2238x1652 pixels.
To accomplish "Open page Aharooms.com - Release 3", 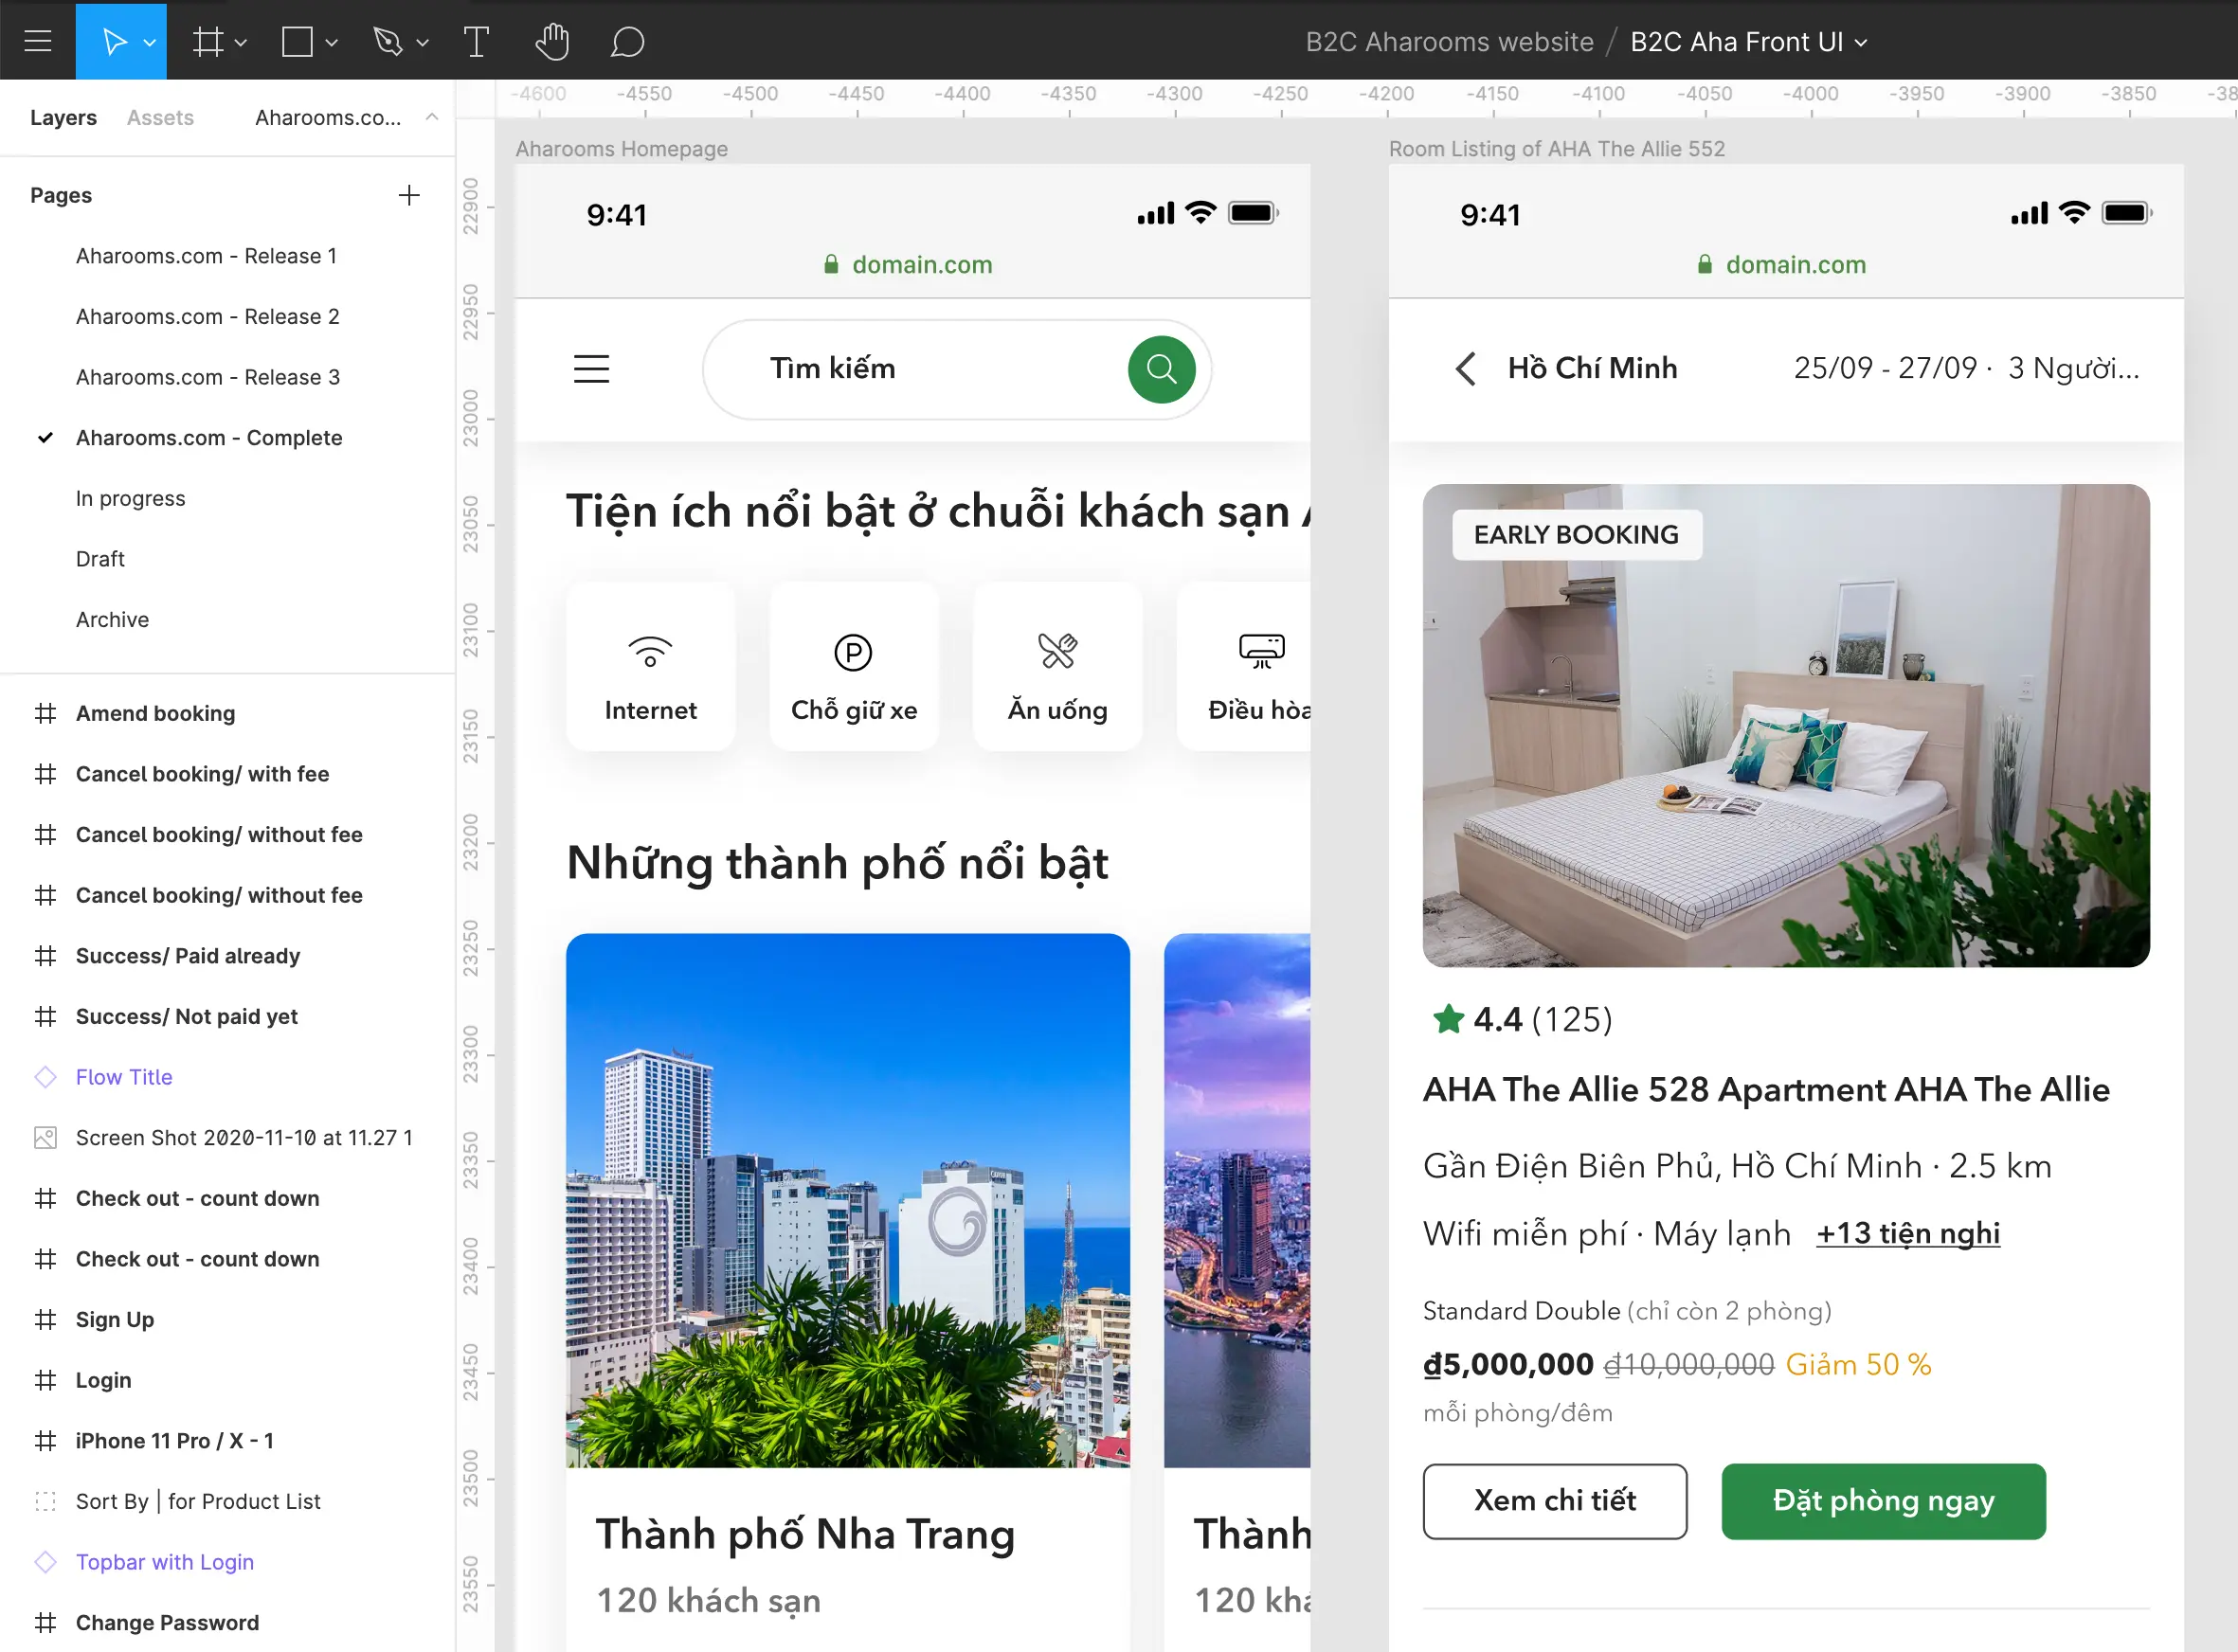I will (208, 377).
